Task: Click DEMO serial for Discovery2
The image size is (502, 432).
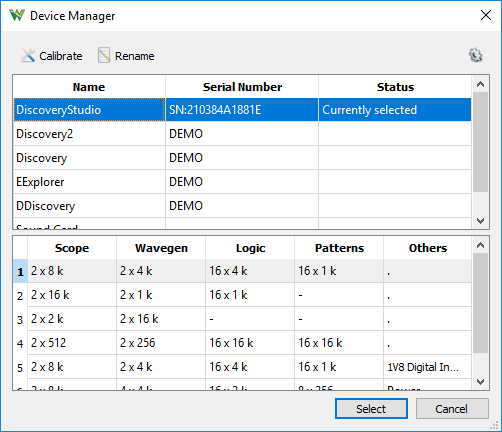Action: coord(242,134)
